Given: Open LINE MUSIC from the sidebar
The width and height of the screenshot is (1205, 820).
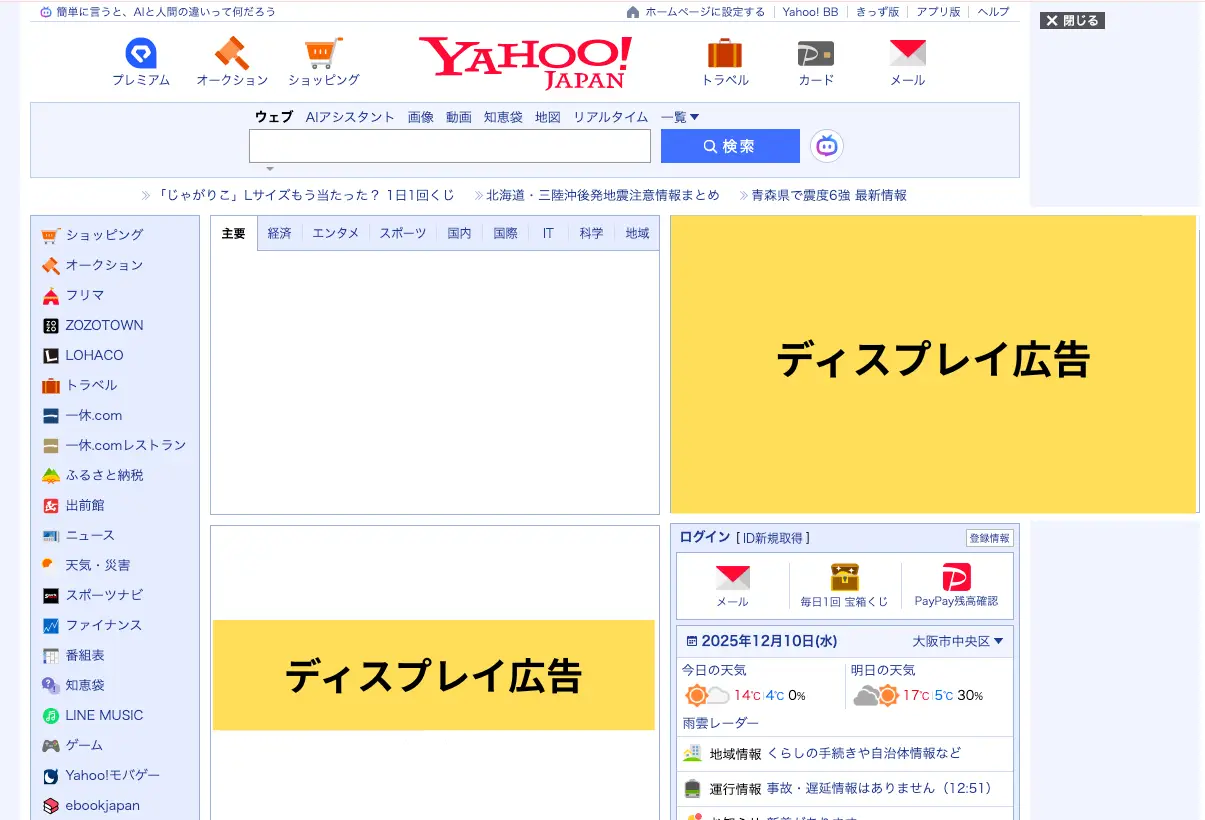Looking at the screenshot, I should click(104, 715).
